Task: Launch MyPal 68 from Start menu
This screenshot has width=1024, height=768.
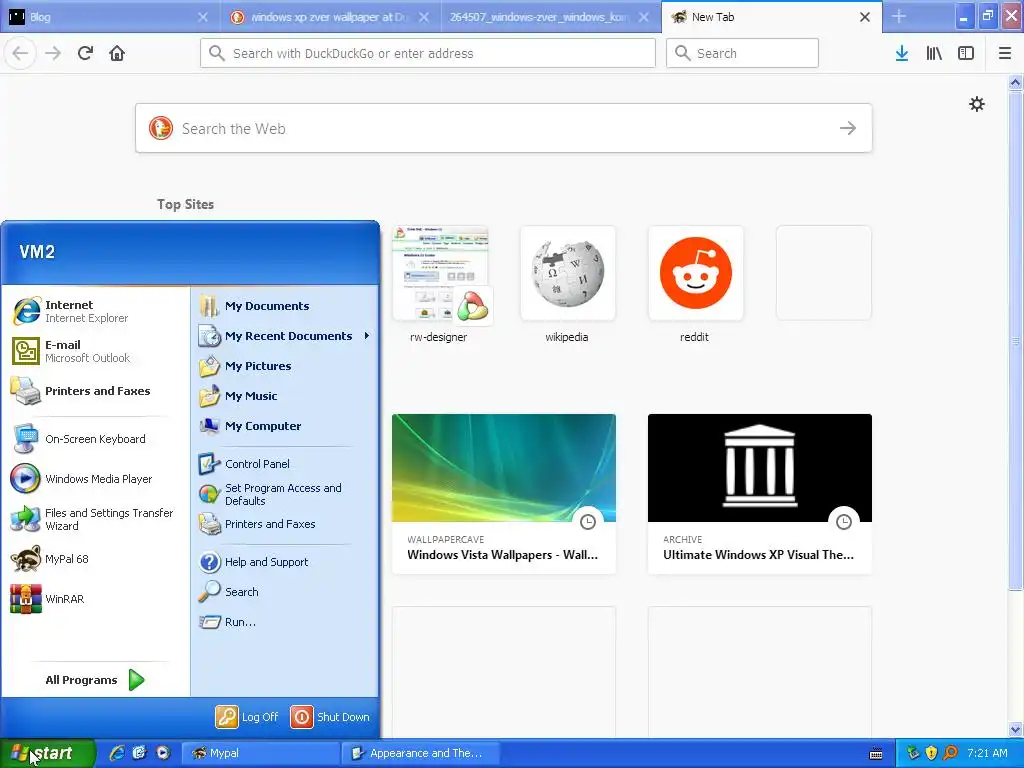Action: [95, 559]
